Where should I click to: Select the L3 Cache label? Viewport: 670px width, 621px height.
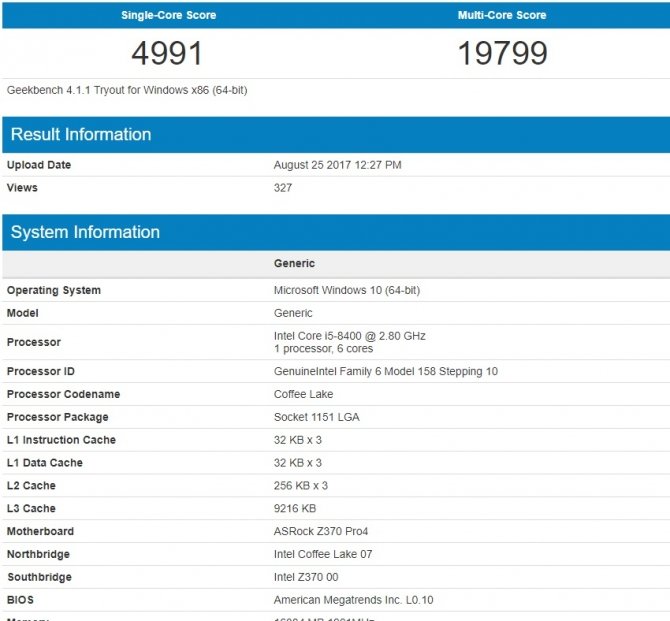pyautogui.click(x=31, y=509)
